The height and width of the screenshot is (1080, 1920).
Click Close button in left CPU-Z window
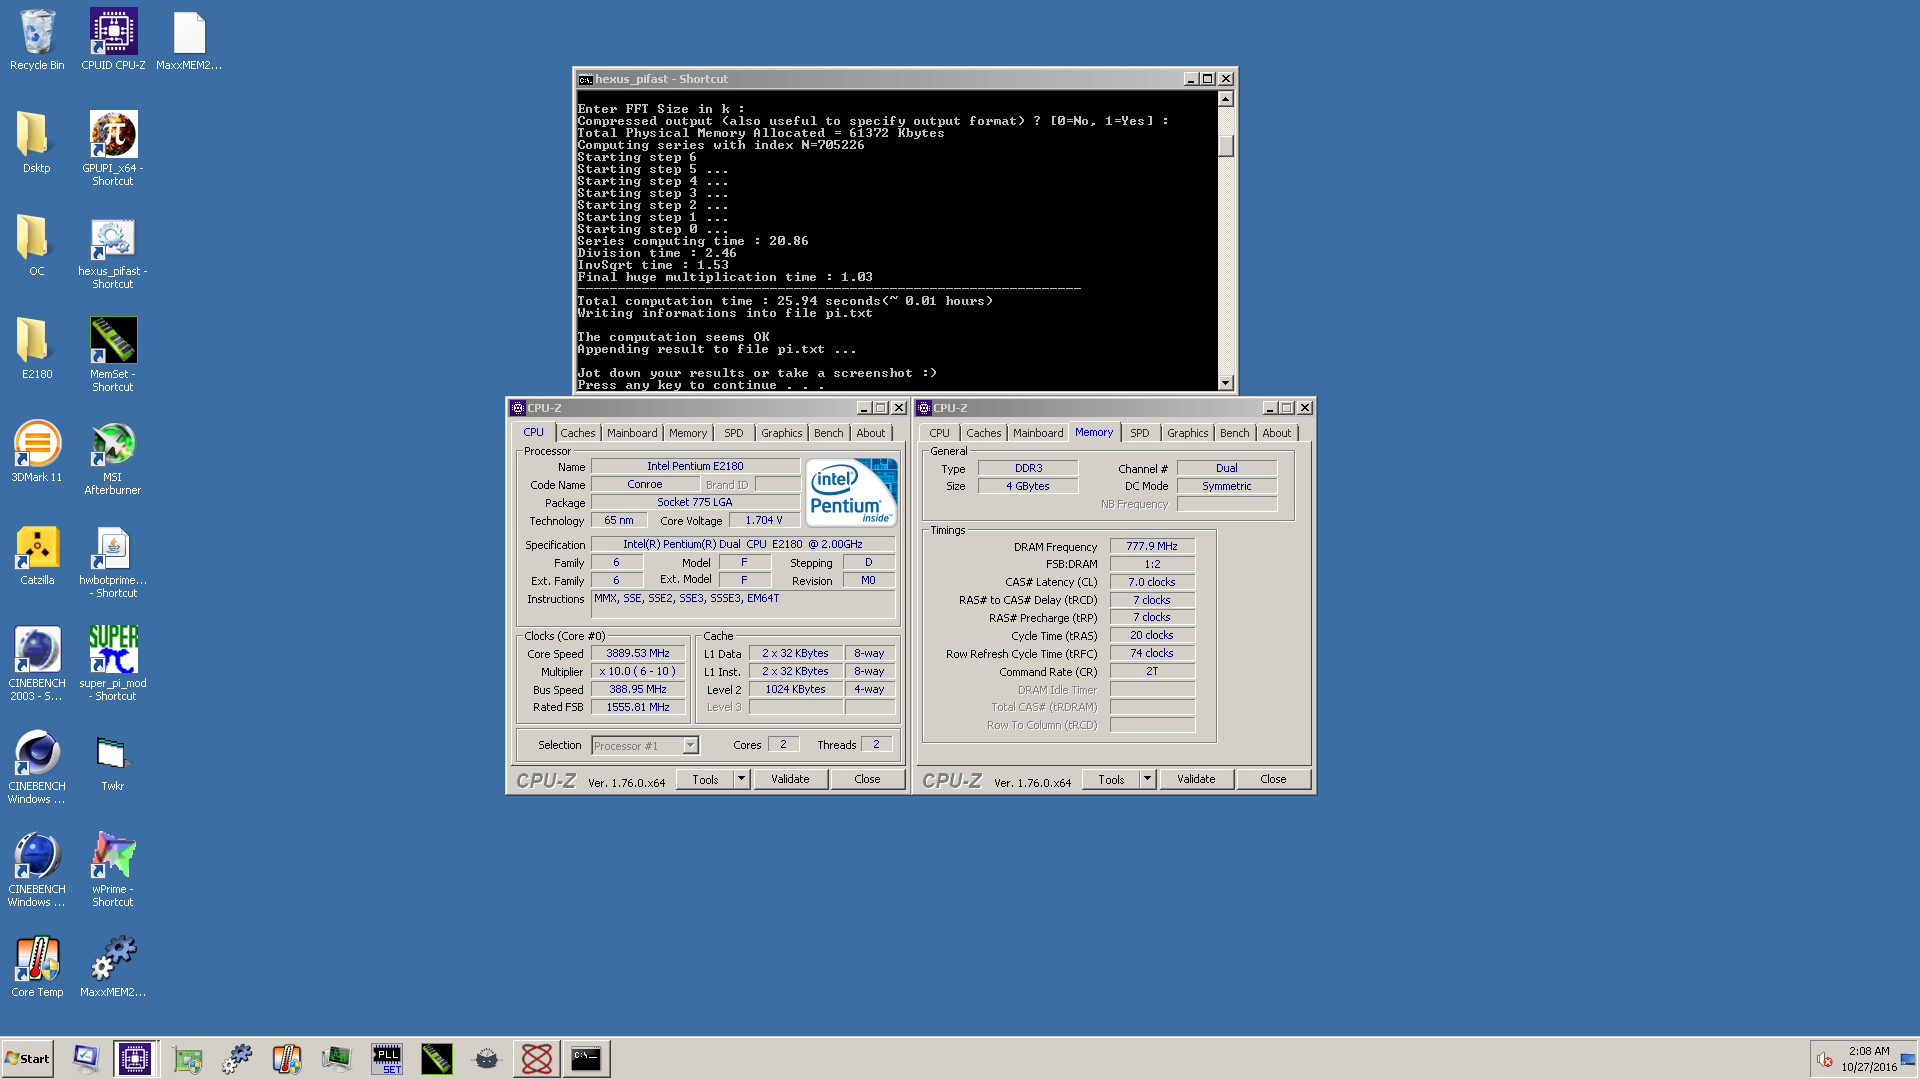coord(867,779)
